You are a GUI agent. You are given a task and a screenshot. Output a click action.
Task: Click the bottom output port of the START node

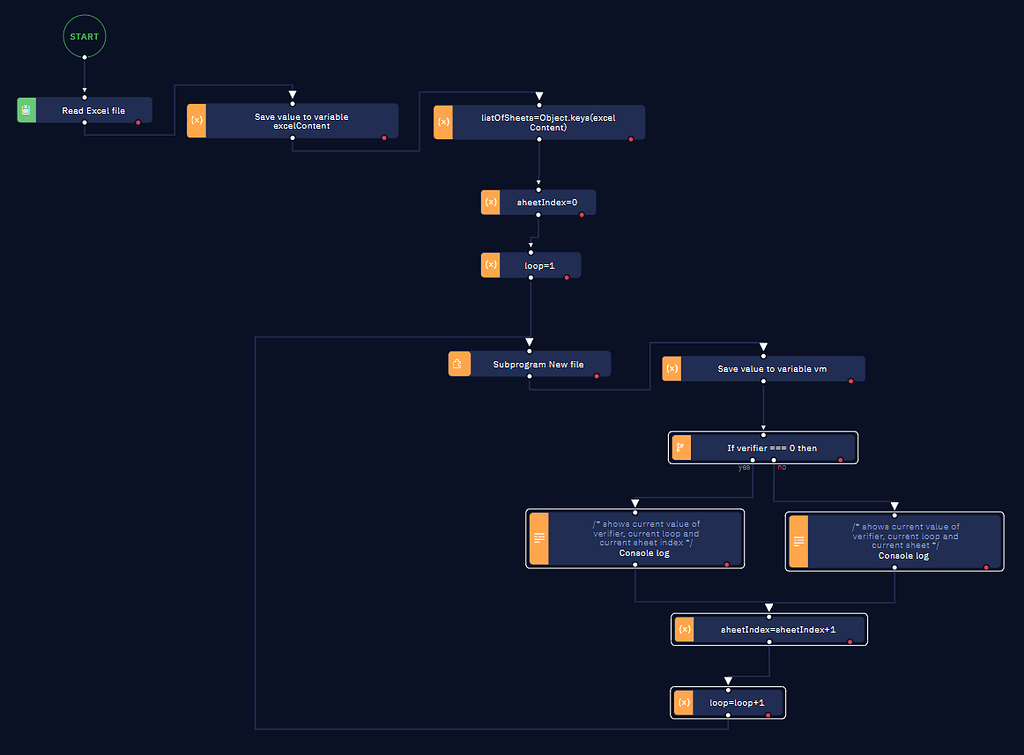84,57
